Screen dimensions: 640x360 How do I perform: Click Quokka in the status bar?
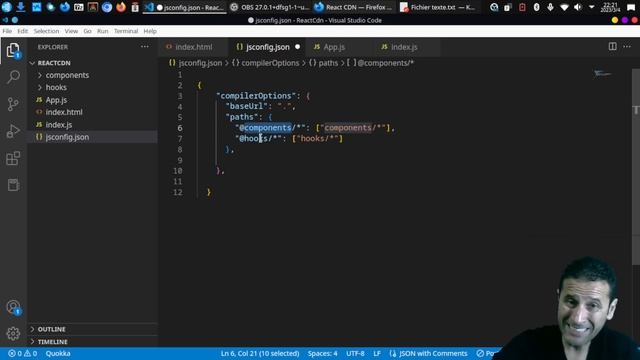coord(58,353)
